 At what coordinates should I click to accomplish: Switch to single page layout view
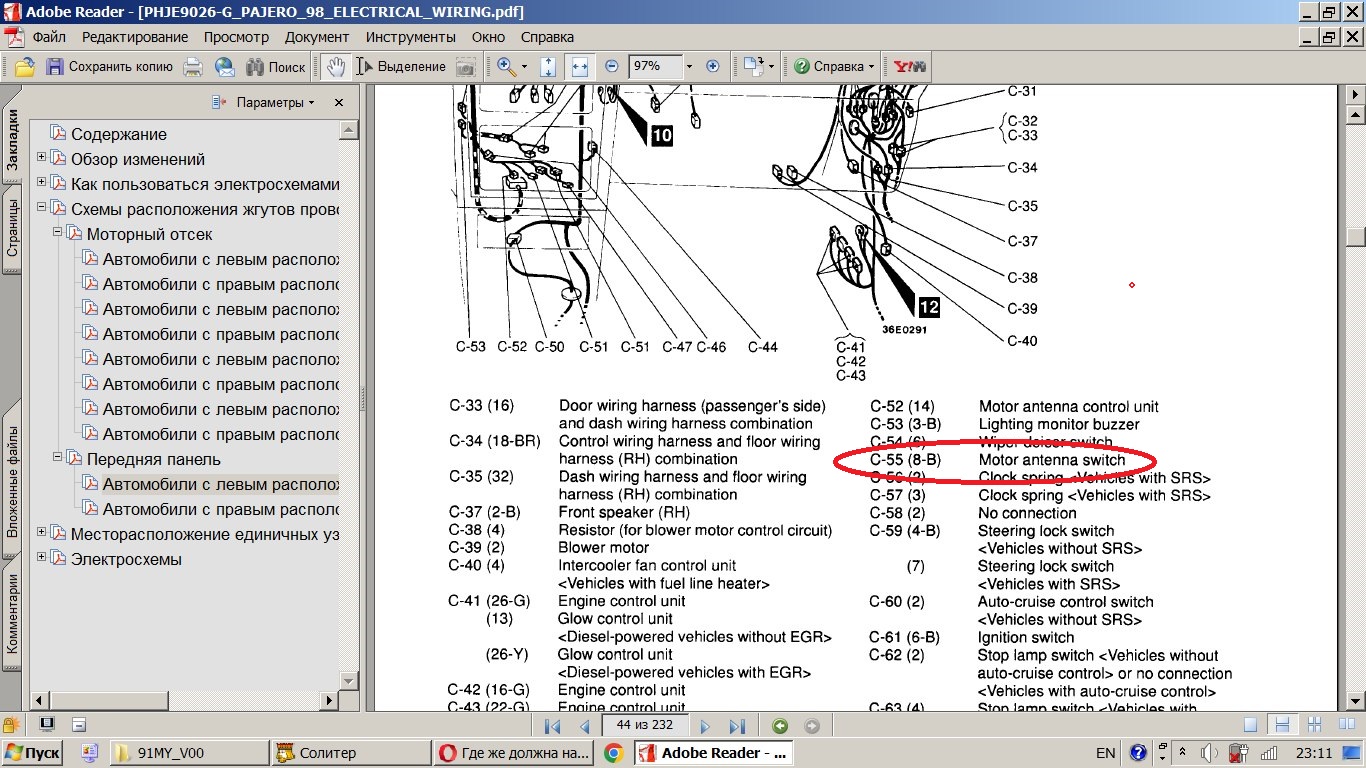(x=1250, y=726)
